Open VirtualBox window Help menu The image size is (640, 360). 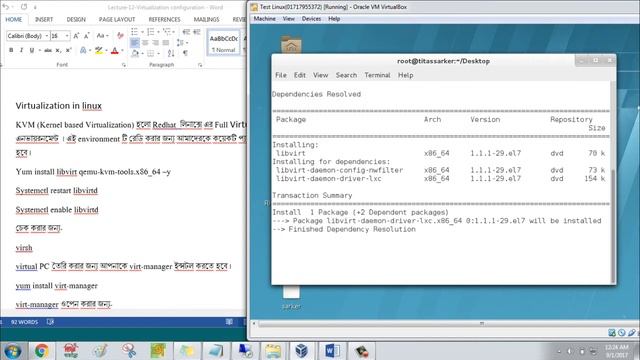coord(334,19)
